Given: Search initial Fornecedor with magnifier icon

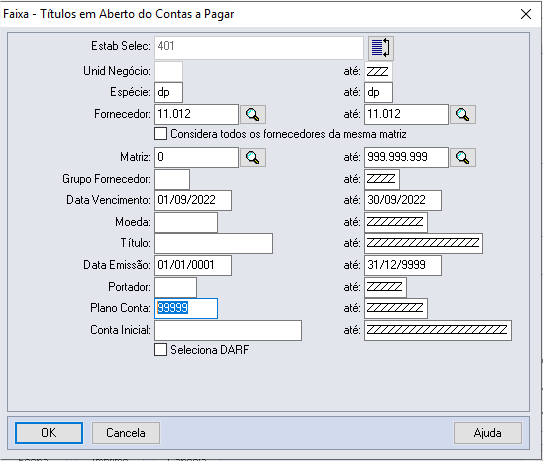Looking at the screenshot, I should 253,114.
